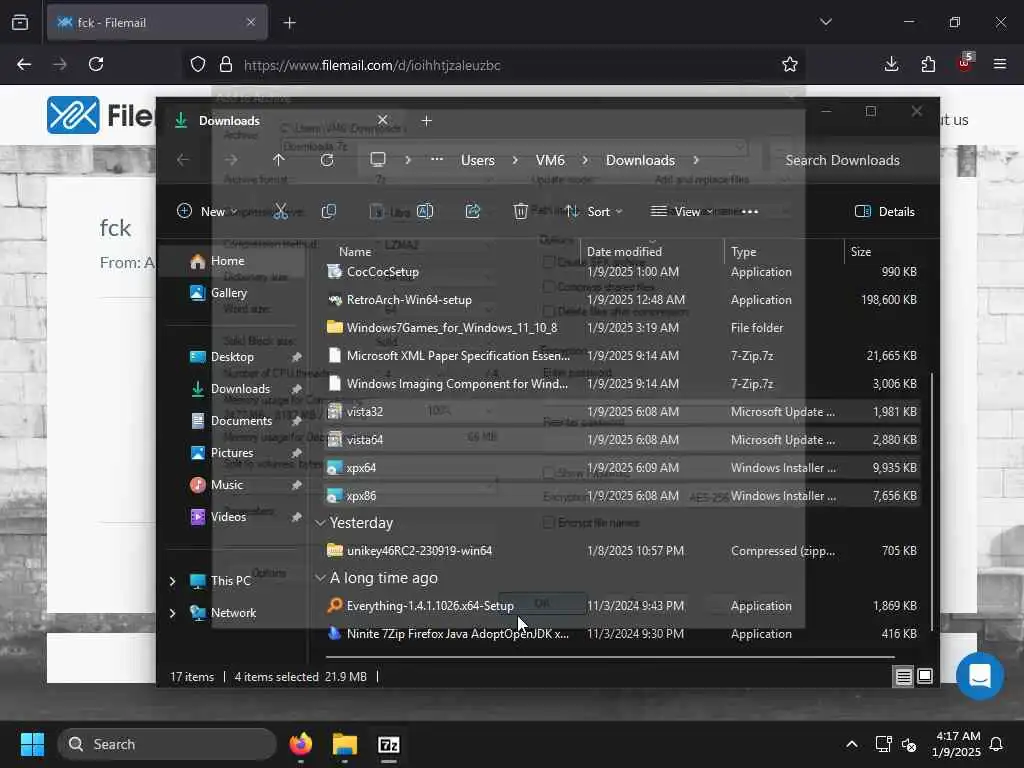Expand the This PC tree node
This screenshot has height=768, width=1024.
(x=172, y=581)
